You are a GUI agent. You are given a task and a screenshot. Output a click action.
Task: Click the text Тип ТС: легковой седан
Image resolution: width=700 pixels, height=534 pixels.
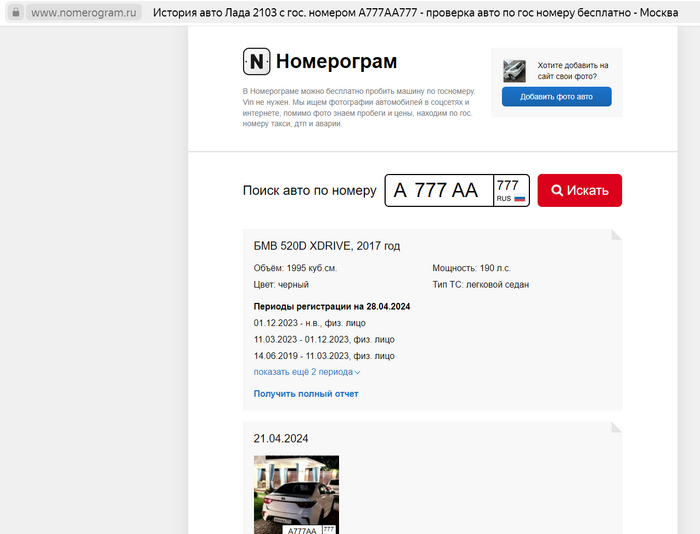pos(480,284)
